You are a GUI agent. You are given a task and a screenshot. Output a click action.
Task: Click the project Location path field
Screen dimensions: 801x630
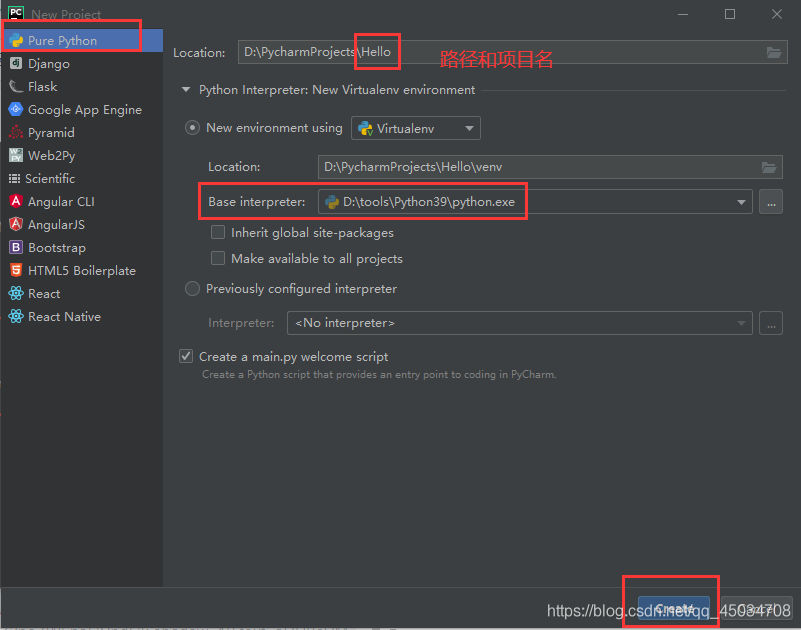point(500,53)
